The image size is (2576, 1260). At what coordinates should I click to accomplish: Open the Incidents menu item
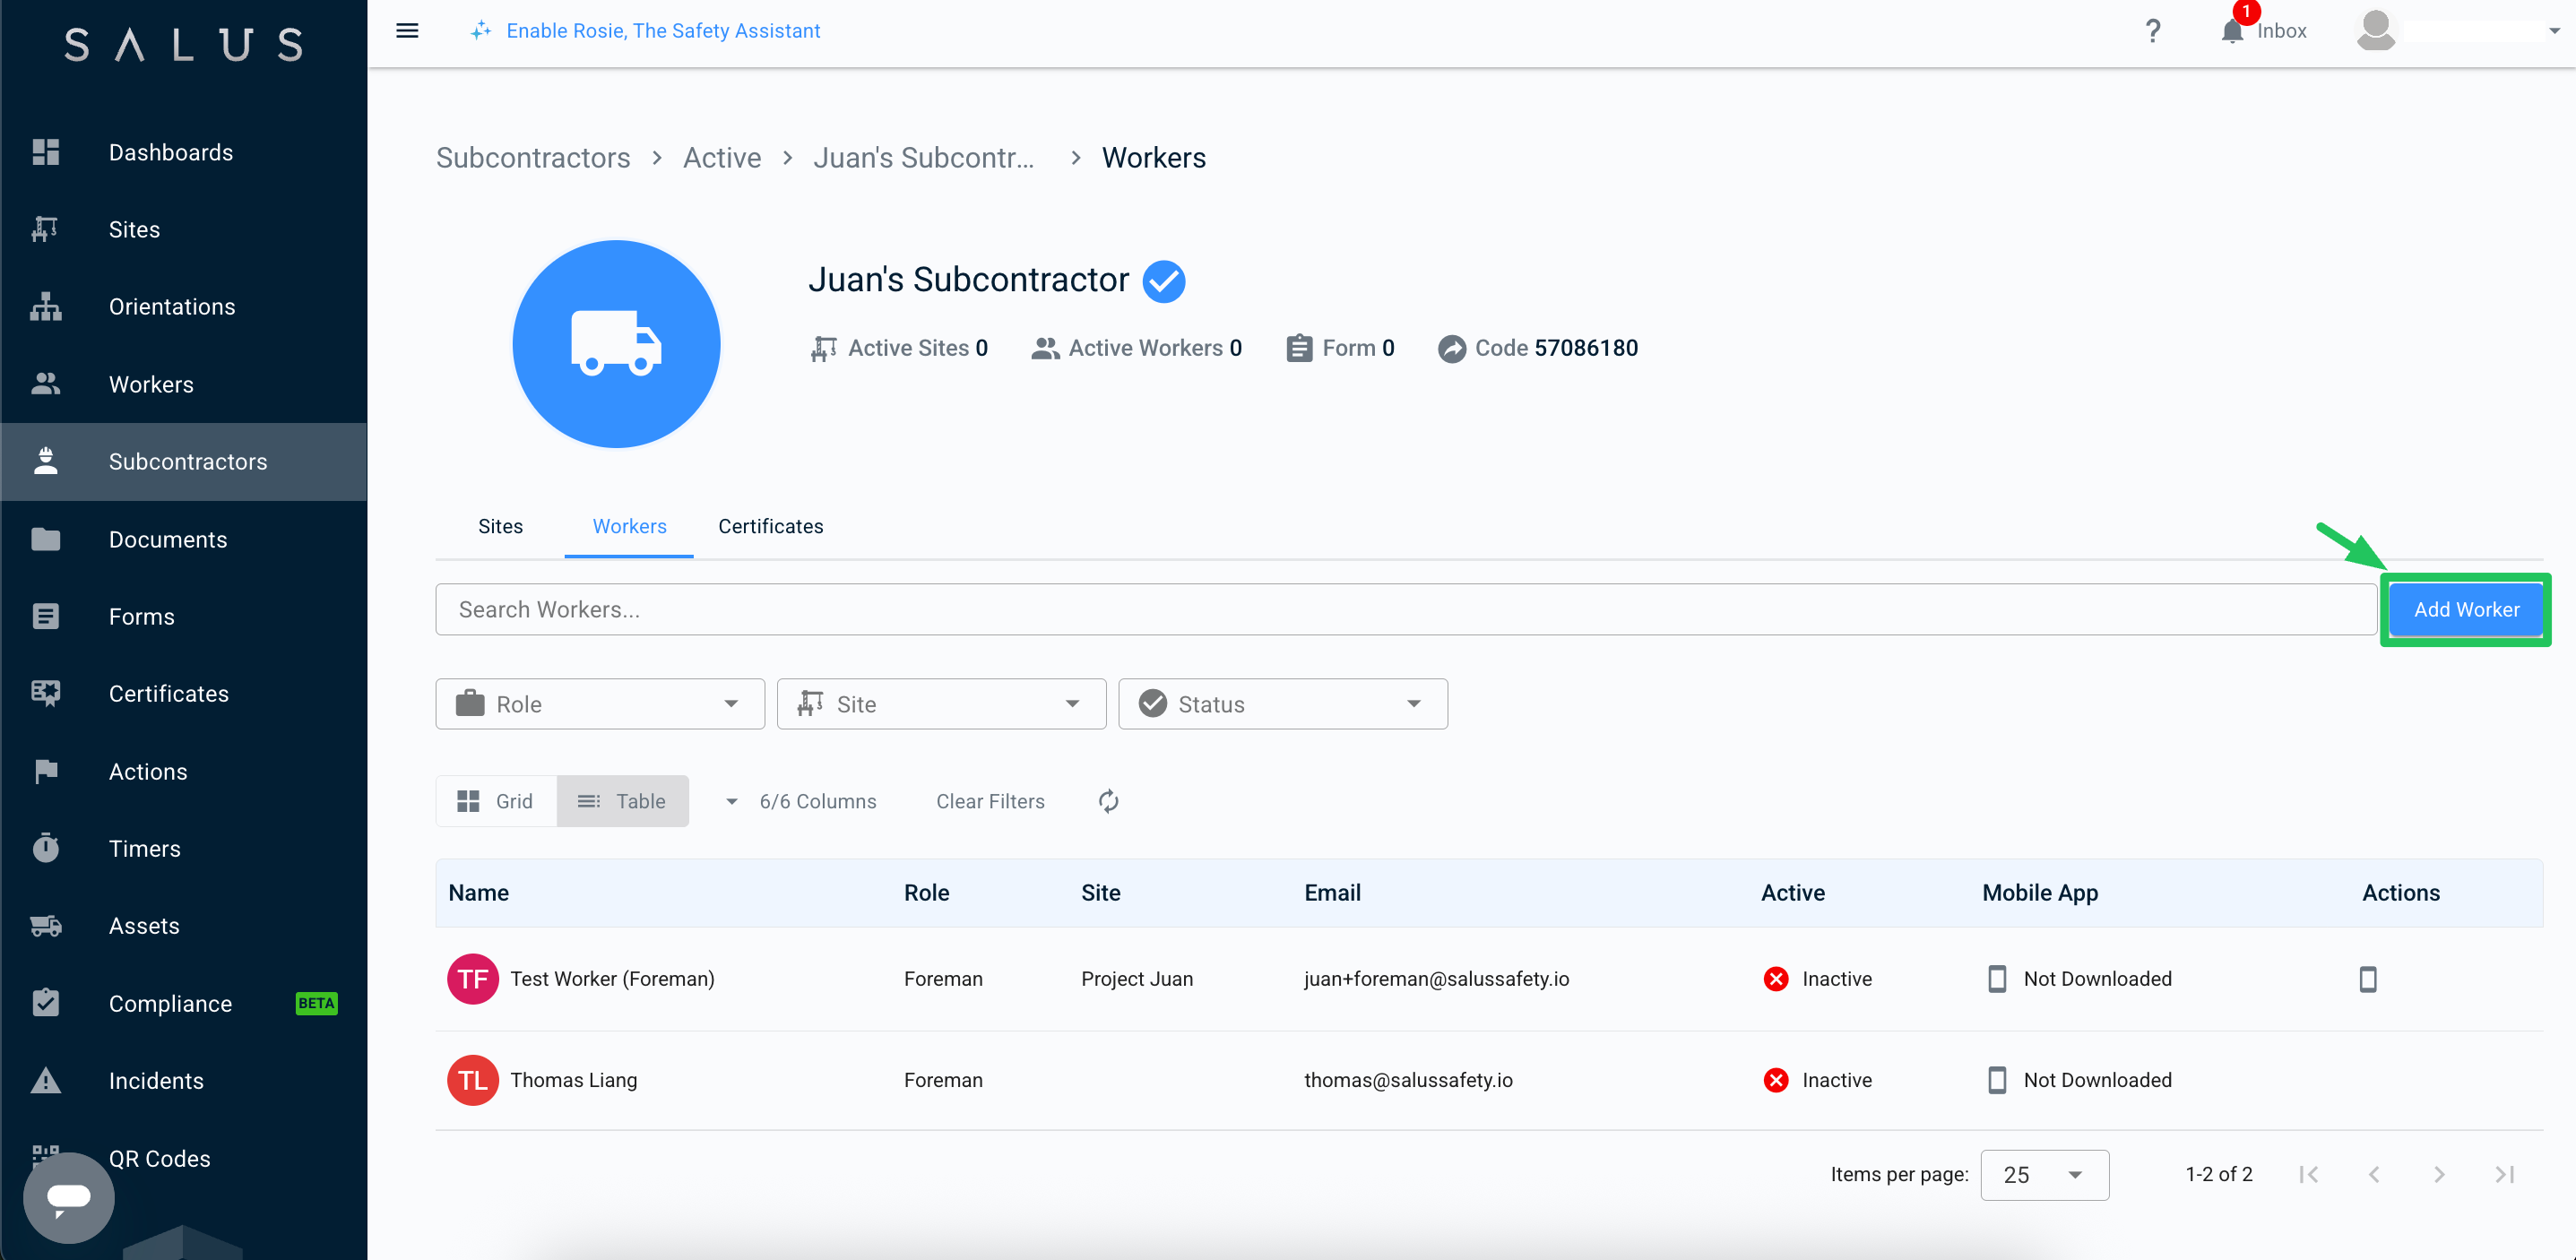[184, 1080]
